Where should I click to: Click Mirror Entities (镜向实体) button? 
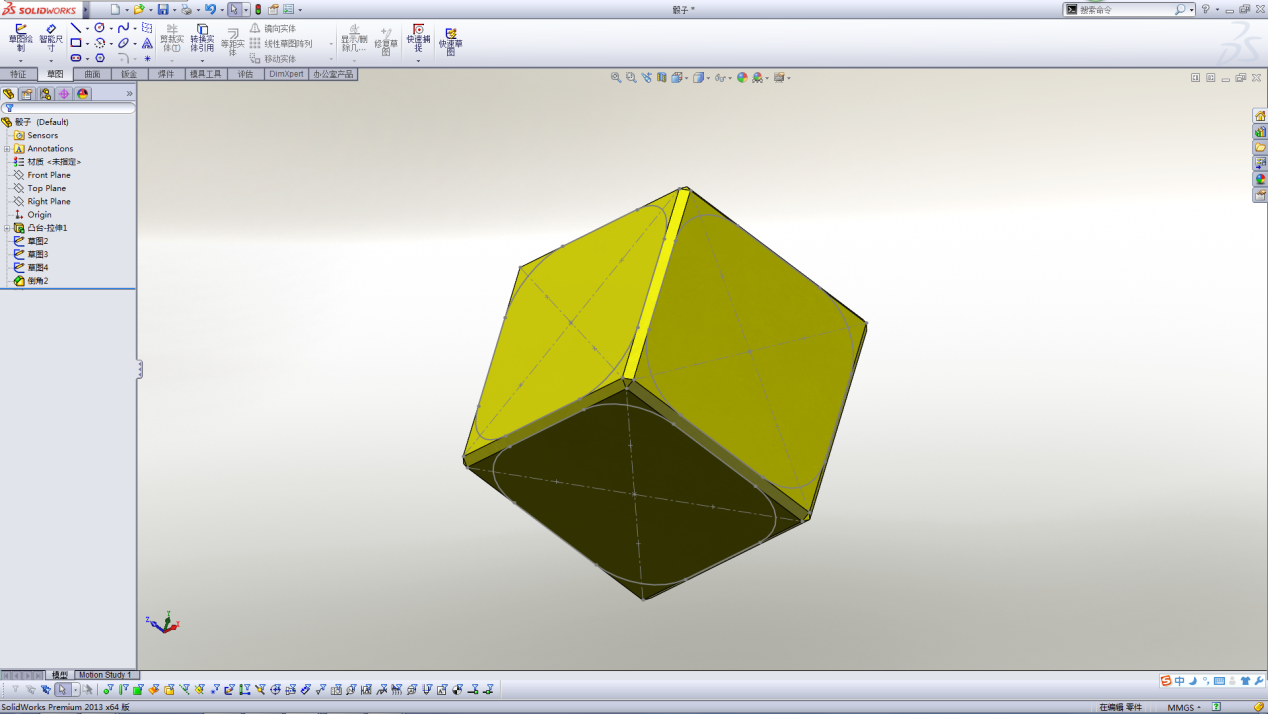(272, 29)
